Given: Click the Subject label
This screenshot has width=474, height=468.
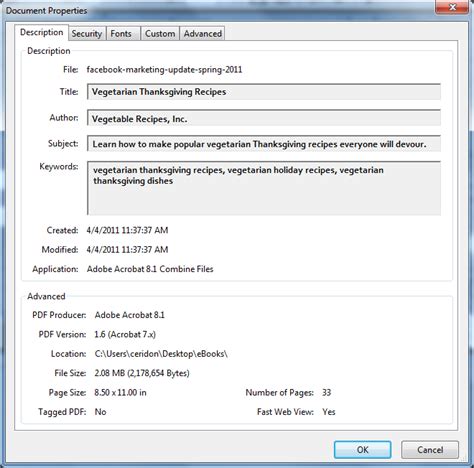Looking at the screenshot, I should point(63,144).
